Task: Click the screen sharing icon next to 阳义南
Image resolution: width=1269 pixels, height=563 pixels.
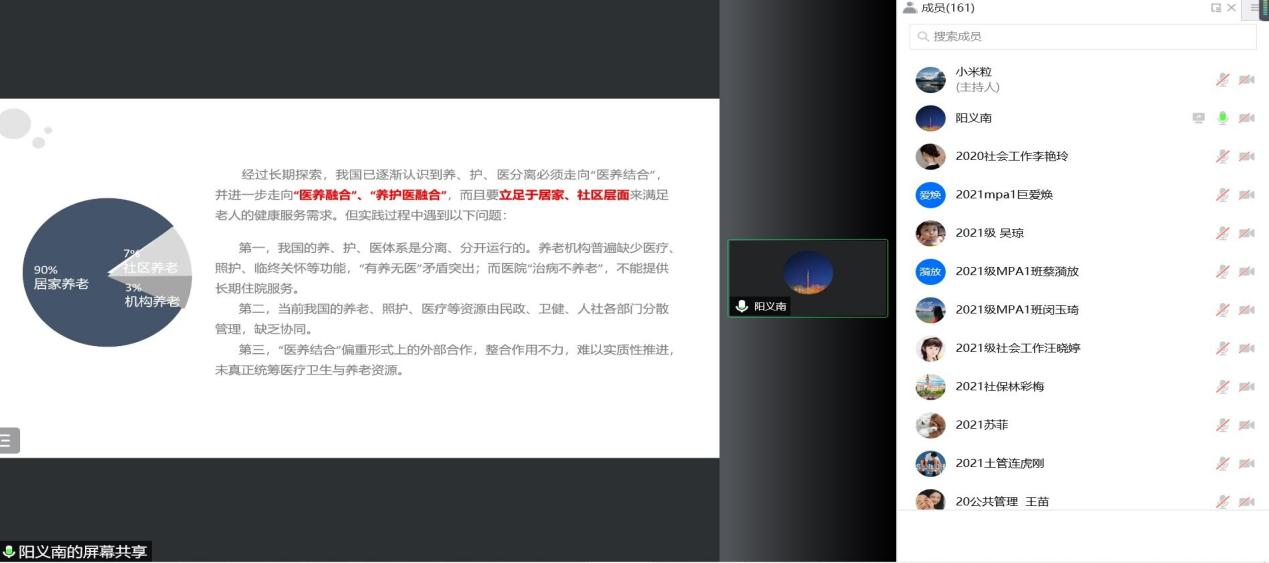Action: pos(1198,118)
